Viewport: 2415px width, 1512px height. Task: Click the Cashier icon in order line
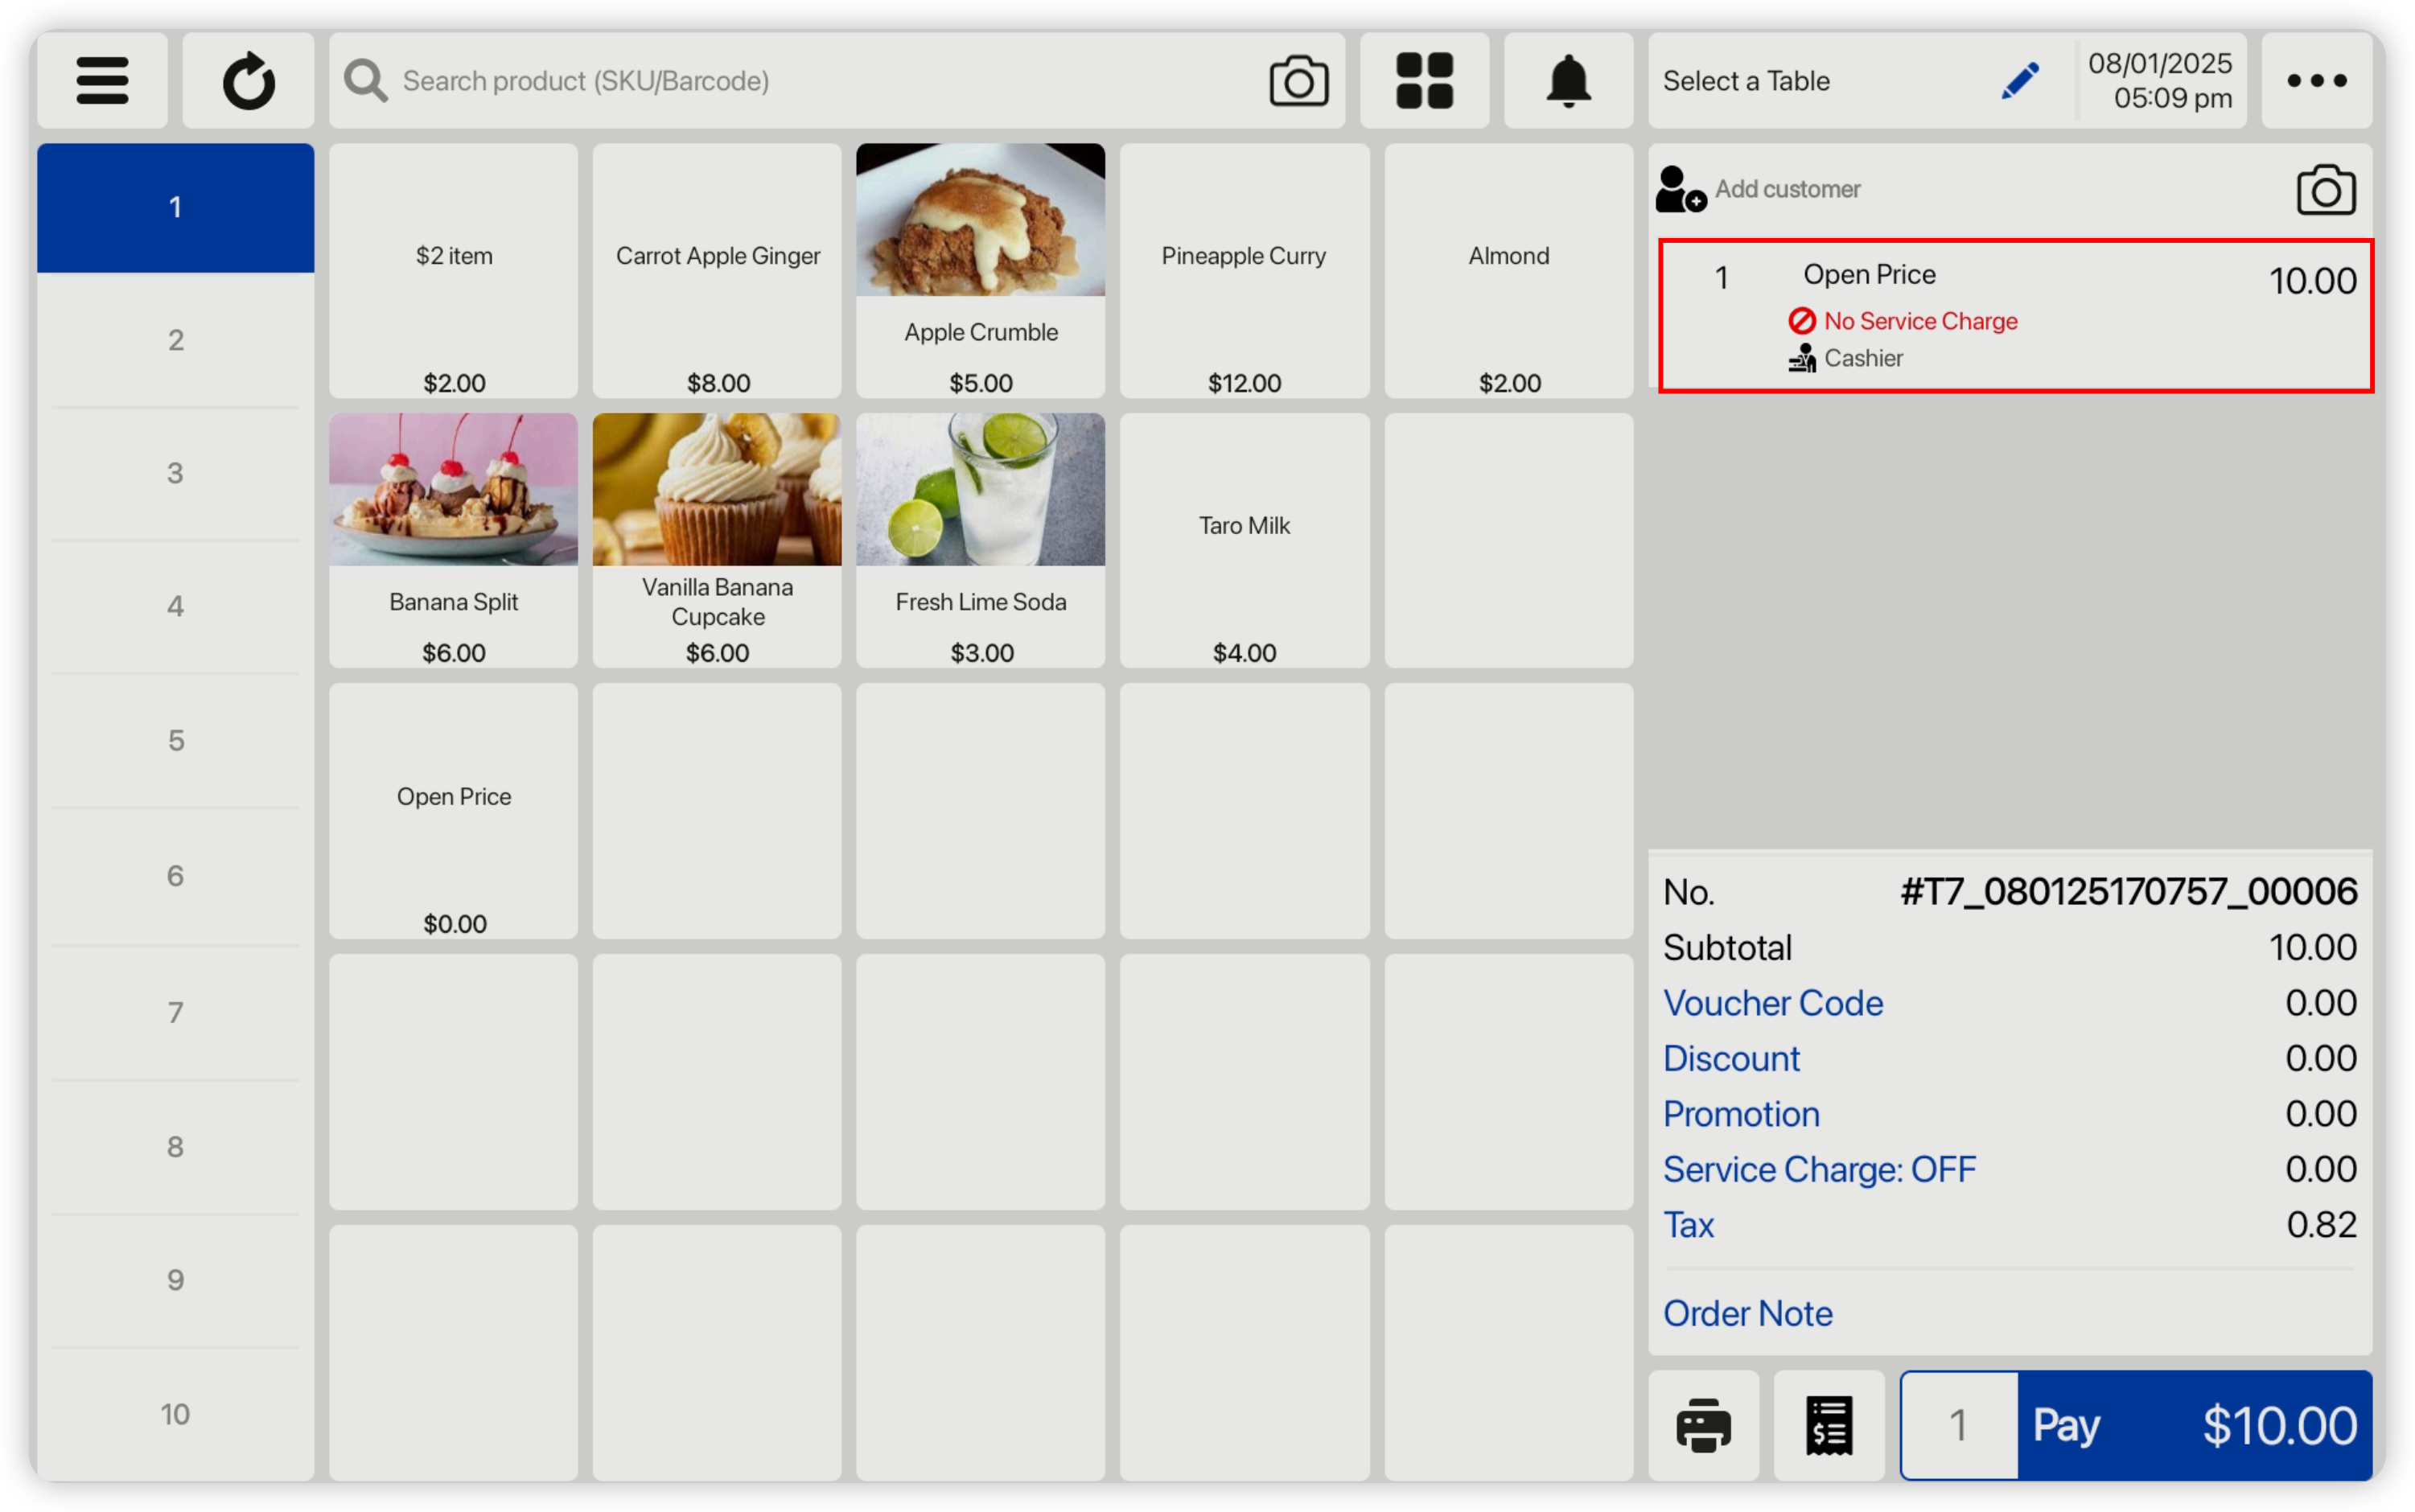coord(1802,358)
